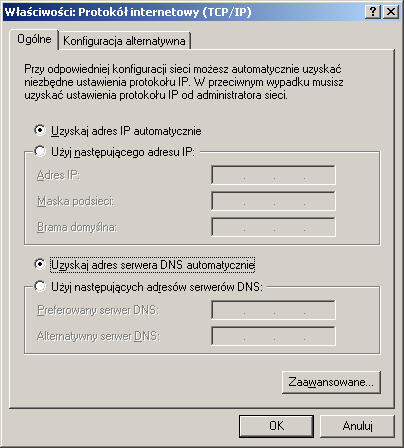Screen dimensions: 404x448
Task: Click the network configuration description paragraph
Action: pos(184,82)
